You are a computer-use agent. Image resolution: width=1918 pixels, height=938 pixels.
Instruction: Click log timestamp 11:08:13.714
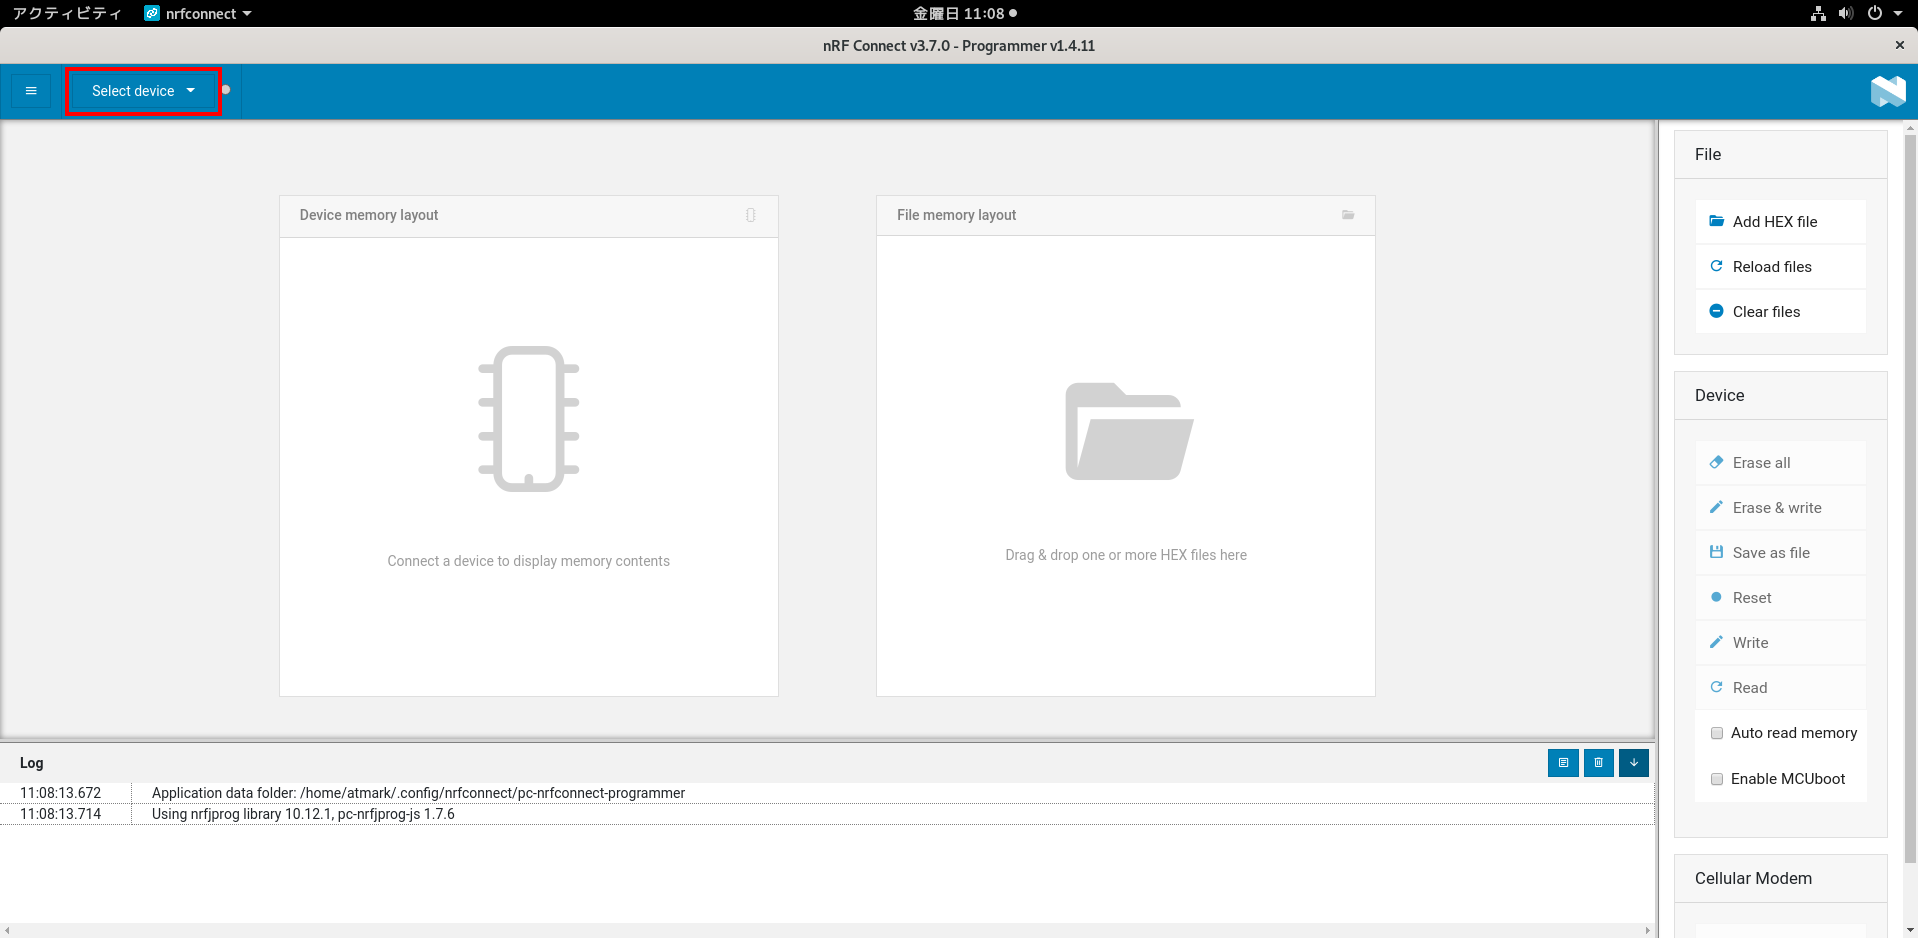(x=61, y=814)
